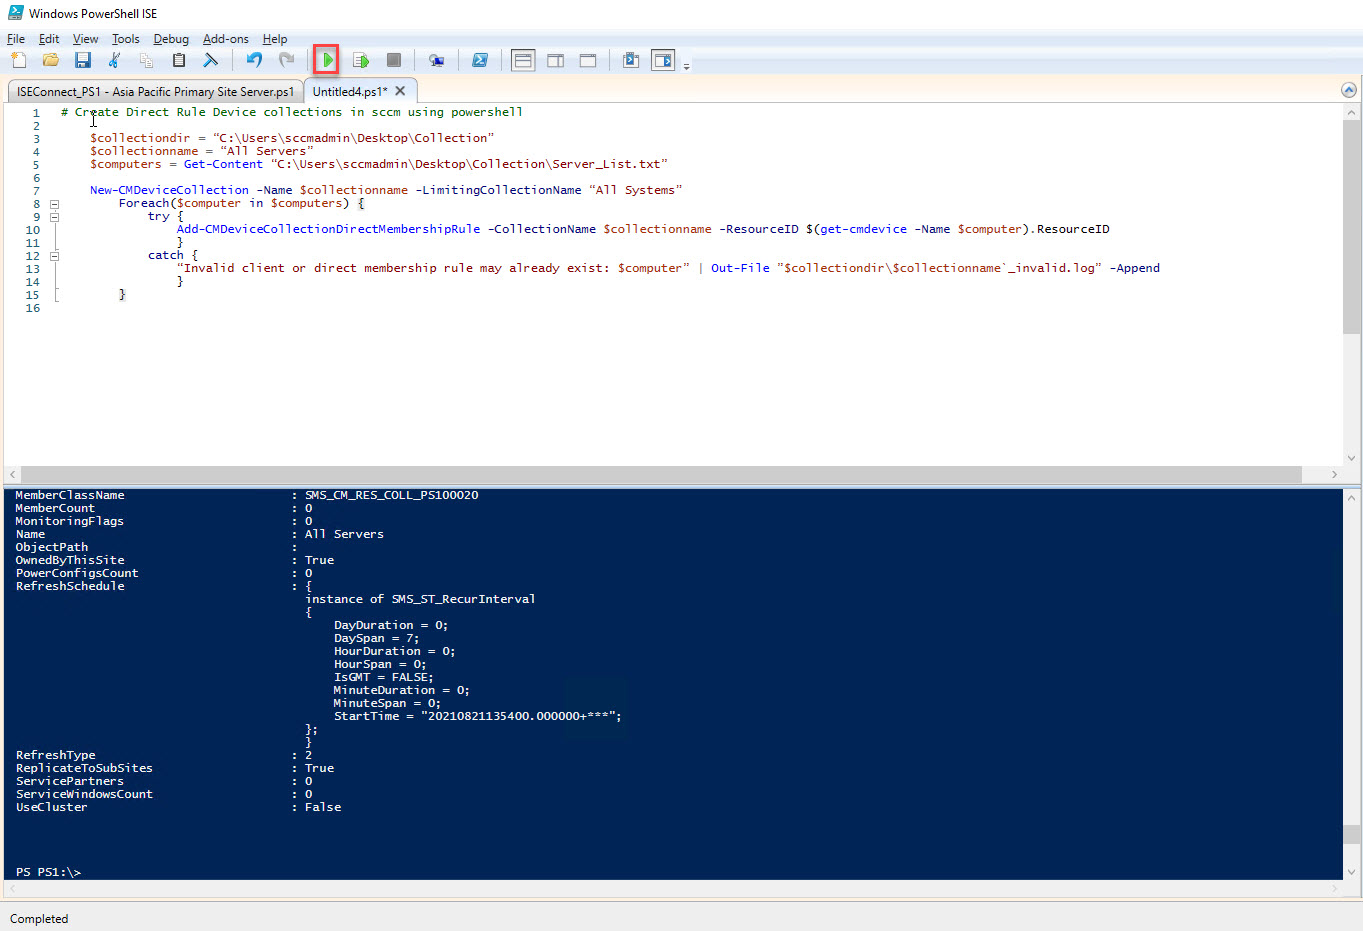Show script pane maximized layout

coord(588,61)
